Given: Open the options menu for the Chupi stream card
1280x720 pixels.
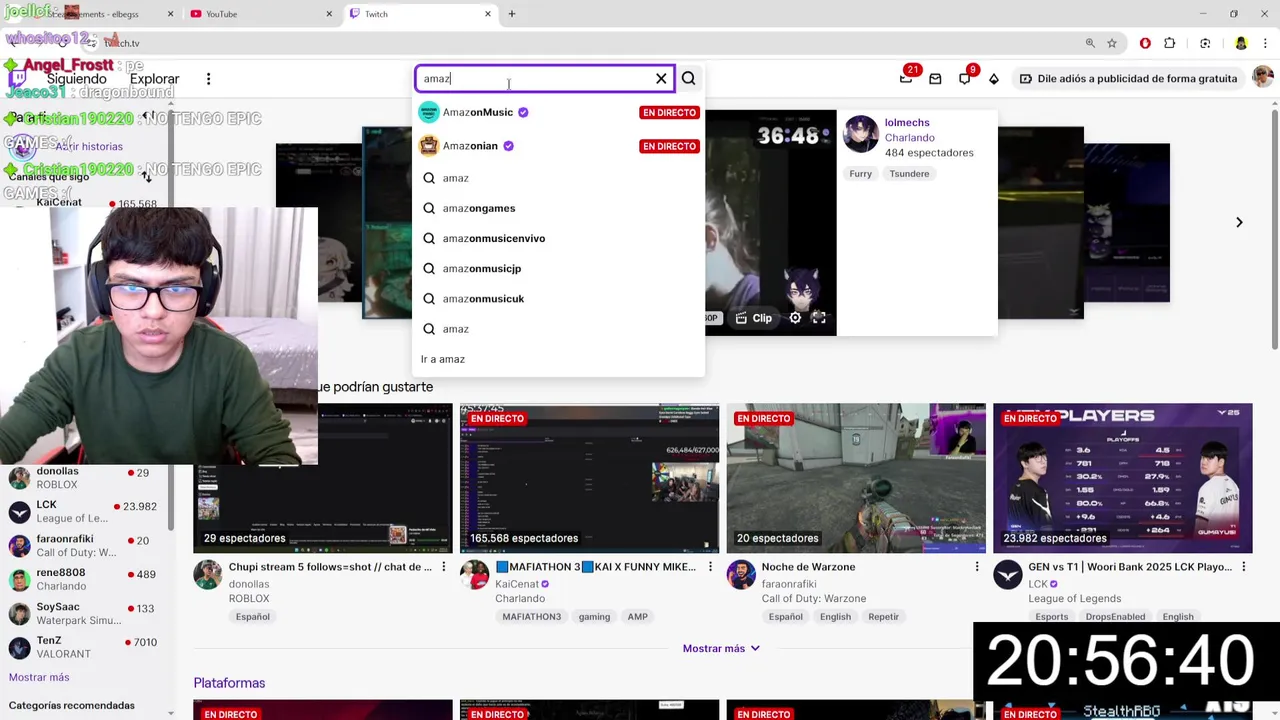Looking at the screenshot, I should (444, 567).
